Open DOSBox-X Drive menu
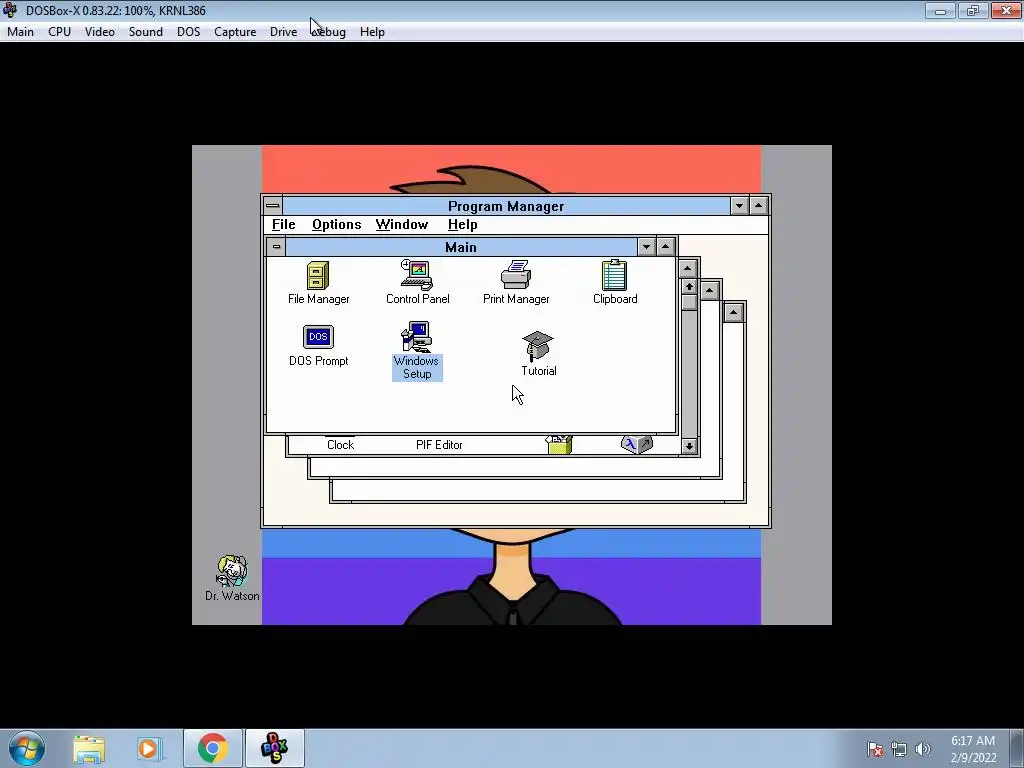Viewport: 1024px width, 768px height. coord(283,32)
